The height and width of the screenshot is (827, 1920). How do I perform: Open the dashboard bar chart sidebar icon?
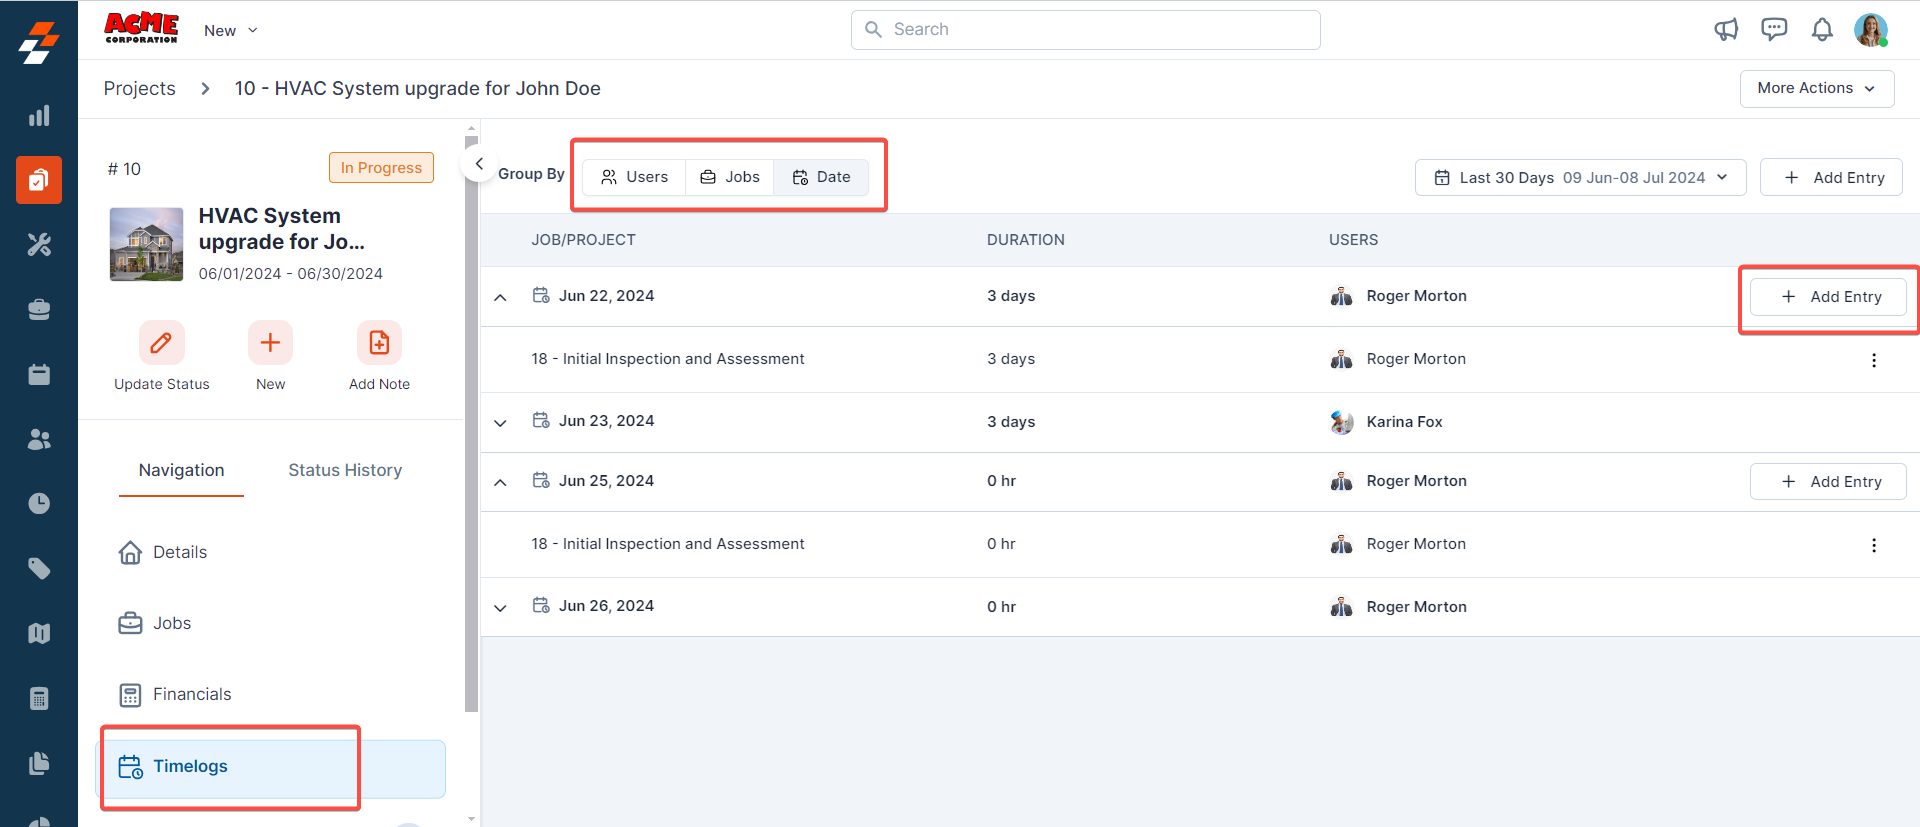click(39, 116)
